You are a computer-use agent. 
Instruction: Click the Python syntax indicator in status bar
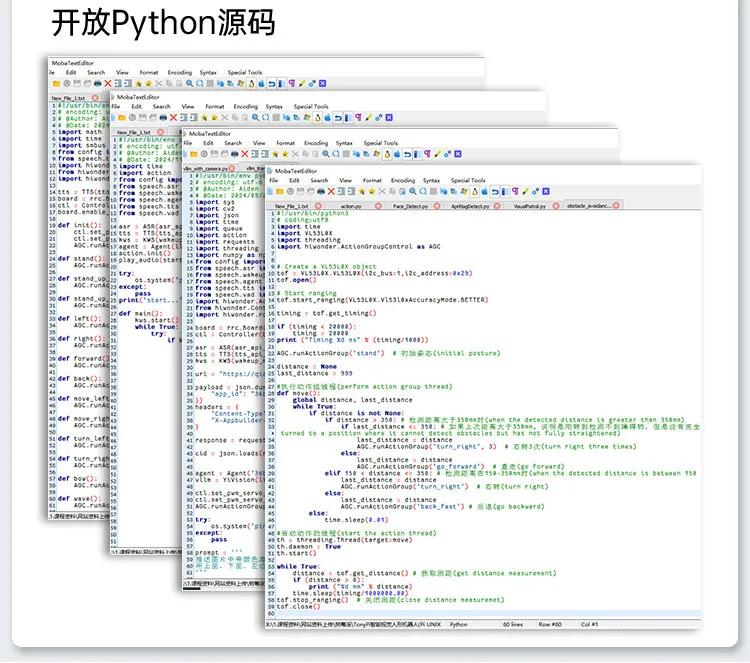(459, 624)
